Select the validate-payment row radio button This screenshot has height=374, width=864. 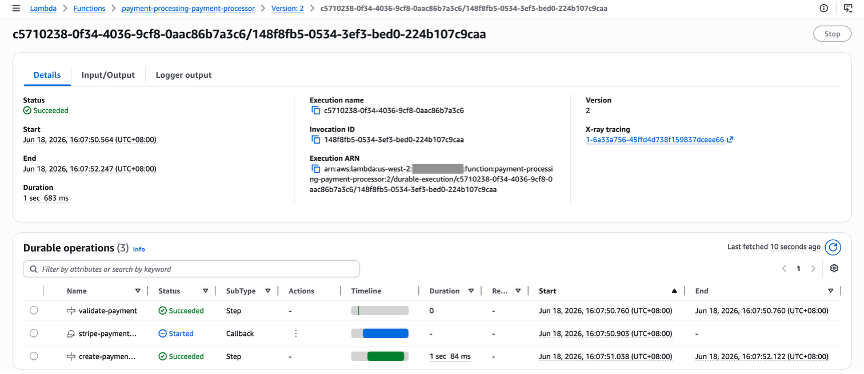tap(34, 311)
